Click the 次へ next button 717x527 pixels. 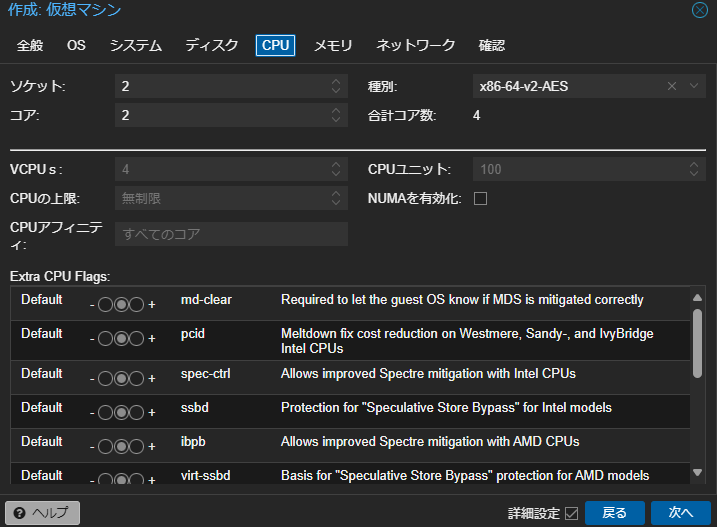[680, 513]
